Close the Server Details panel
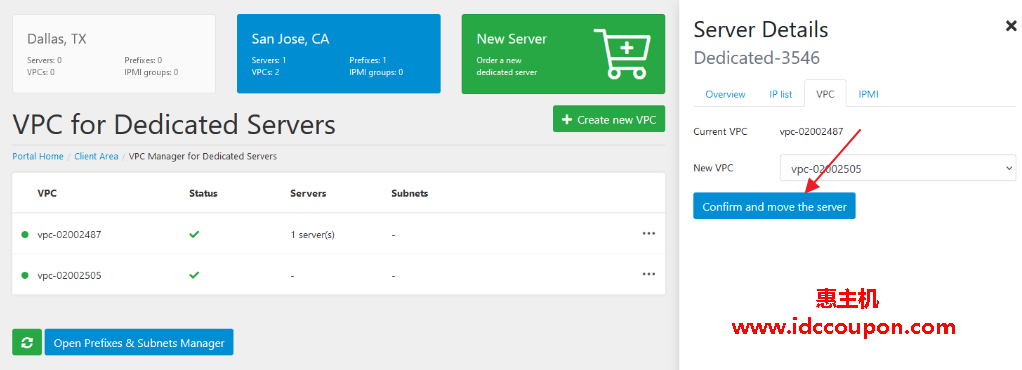1022x370 pixels. pos(1011,26)
